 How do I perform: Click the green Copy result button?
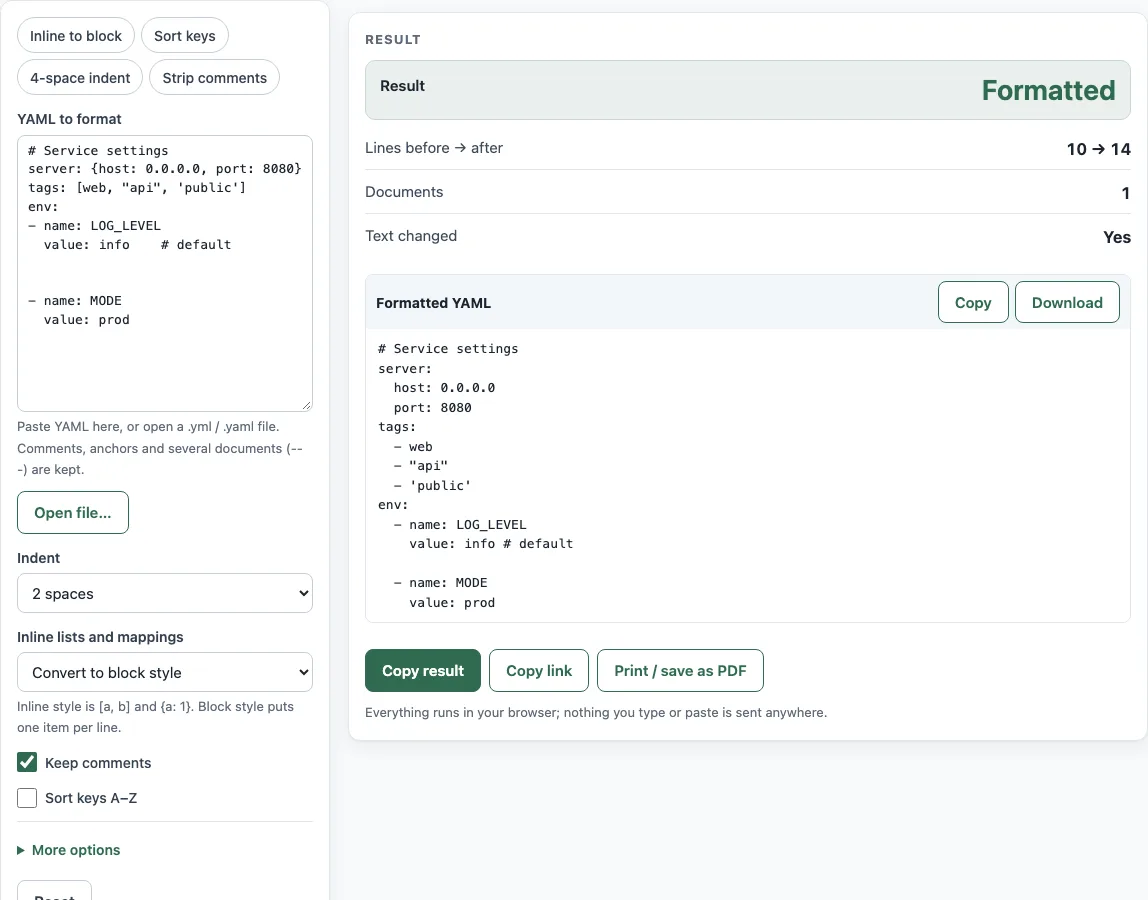click(x=422, y=671)
